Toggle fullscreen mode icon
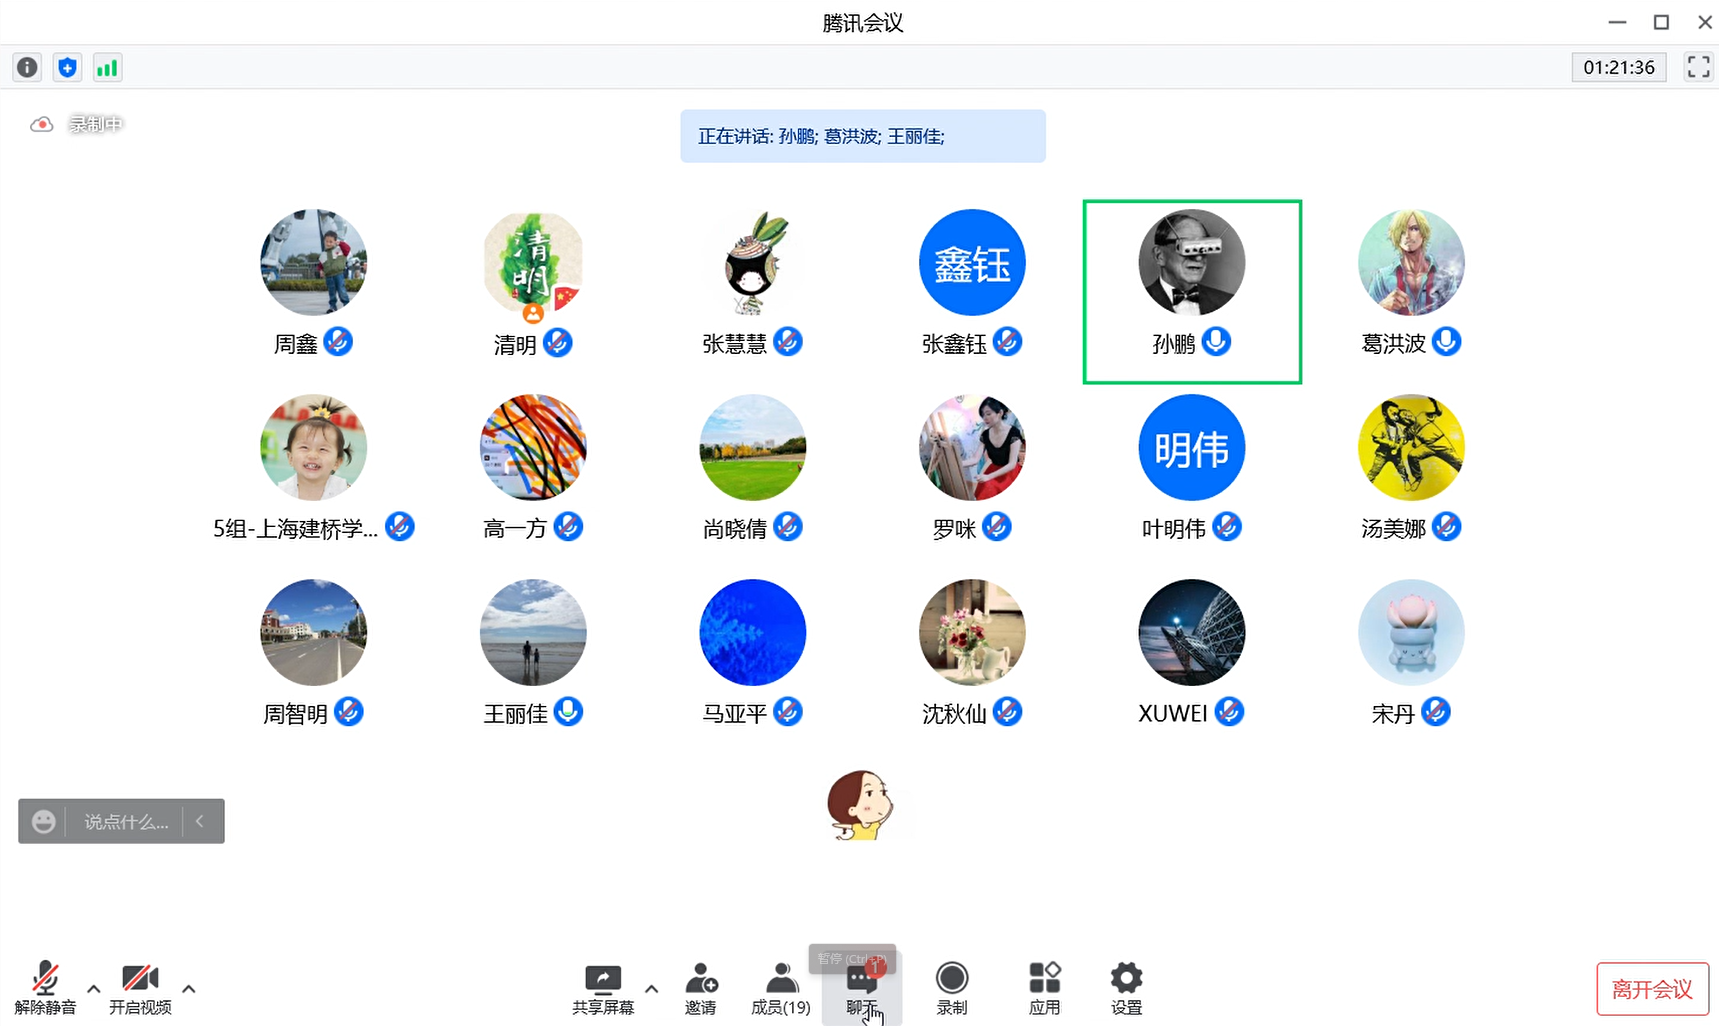 click(x=1698, y=67)
